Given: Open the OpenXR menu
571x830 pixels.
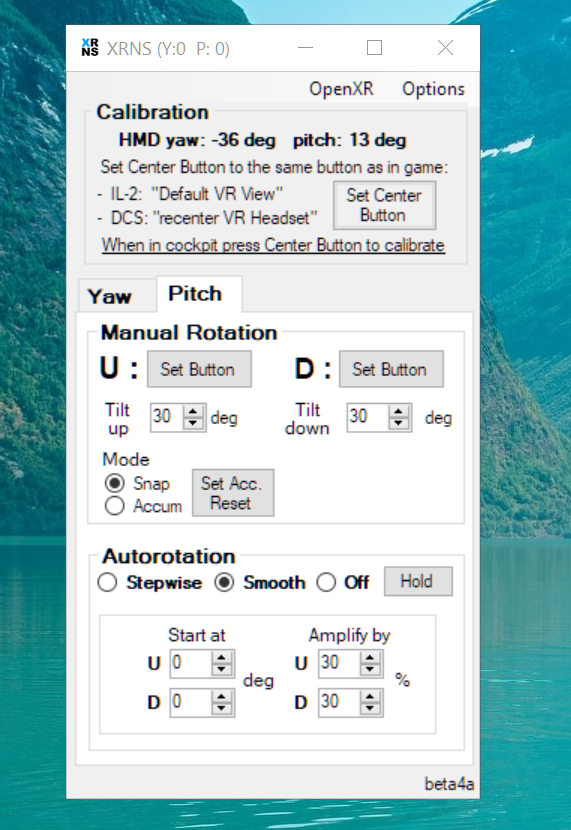Looking at the screenshot, I should [341, 89].
